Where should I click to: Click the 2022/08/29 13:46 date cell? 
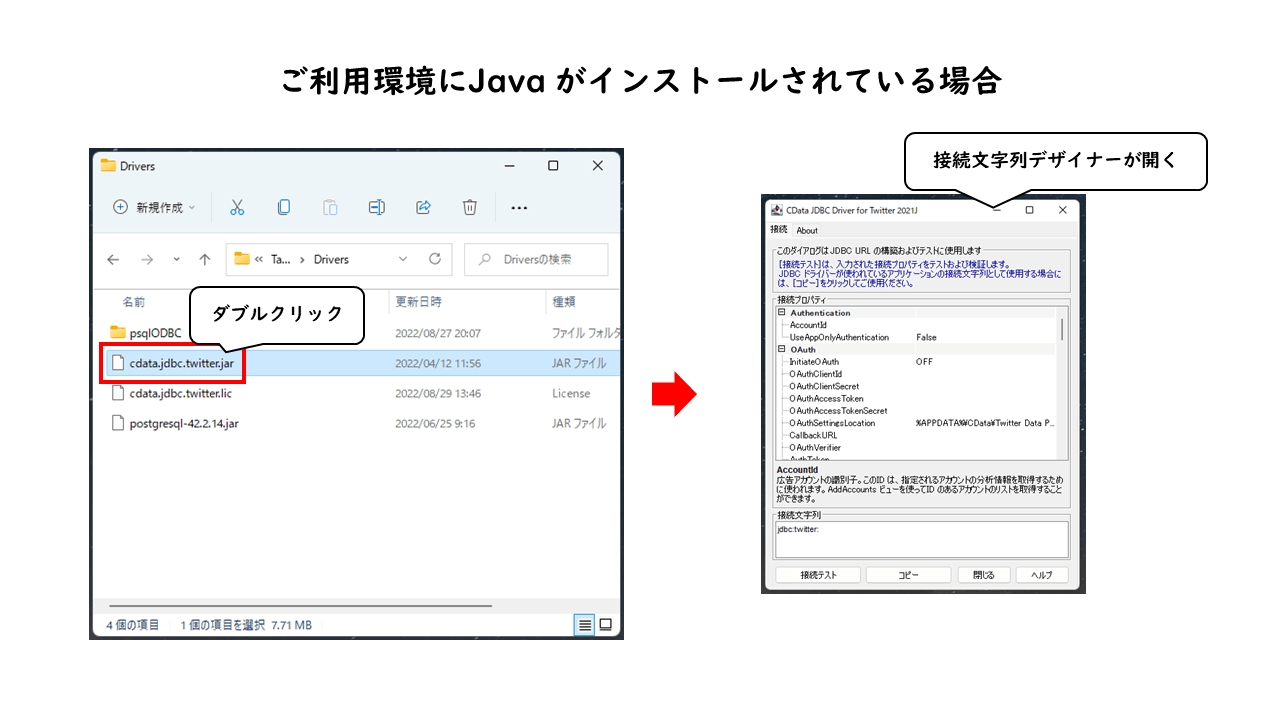(x=438, y=393)
